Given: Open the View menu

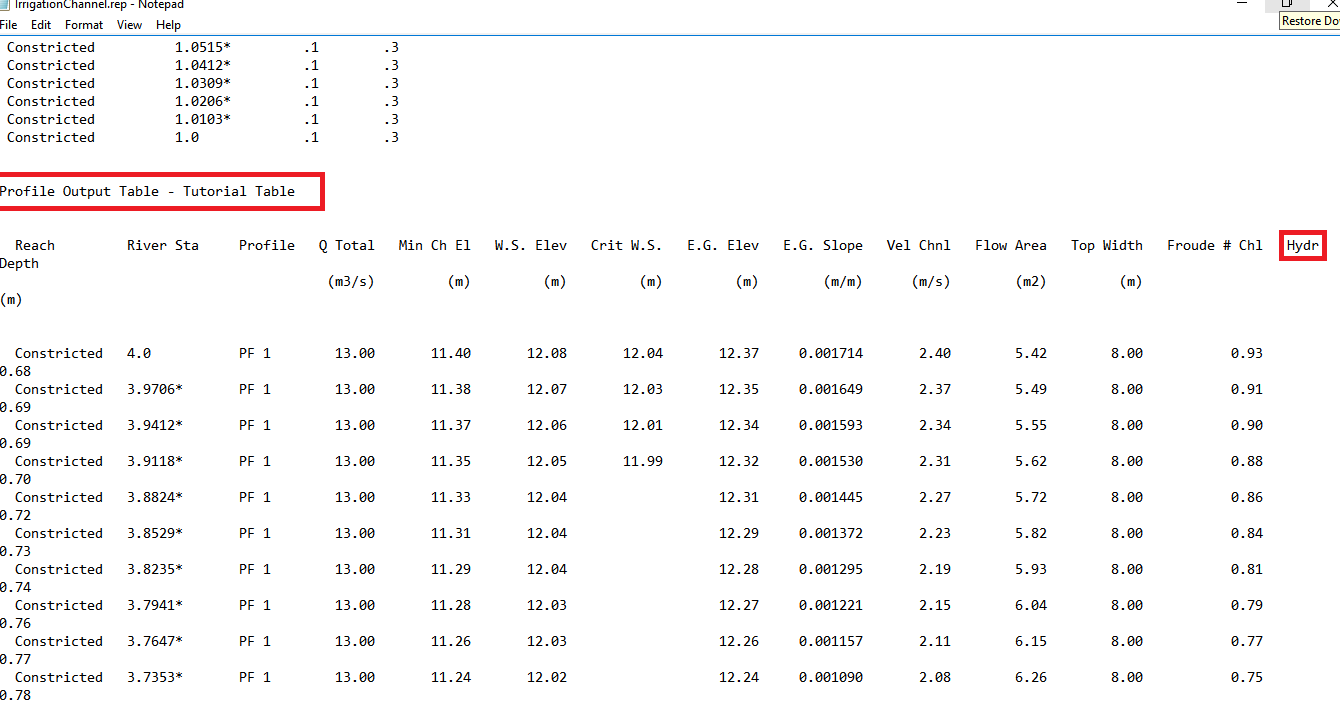Looking at the screenshot, I should point(129,25).
